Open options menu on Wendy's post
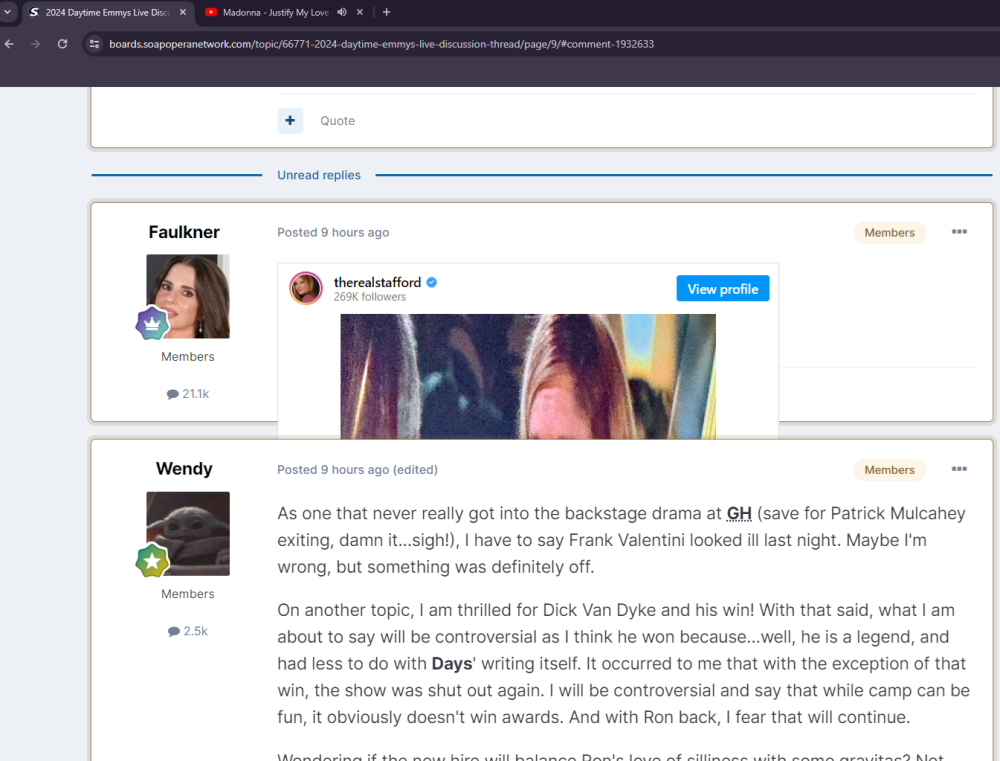Image resolution: width=1000 pixels, height=761 pixels. [959, 469]
